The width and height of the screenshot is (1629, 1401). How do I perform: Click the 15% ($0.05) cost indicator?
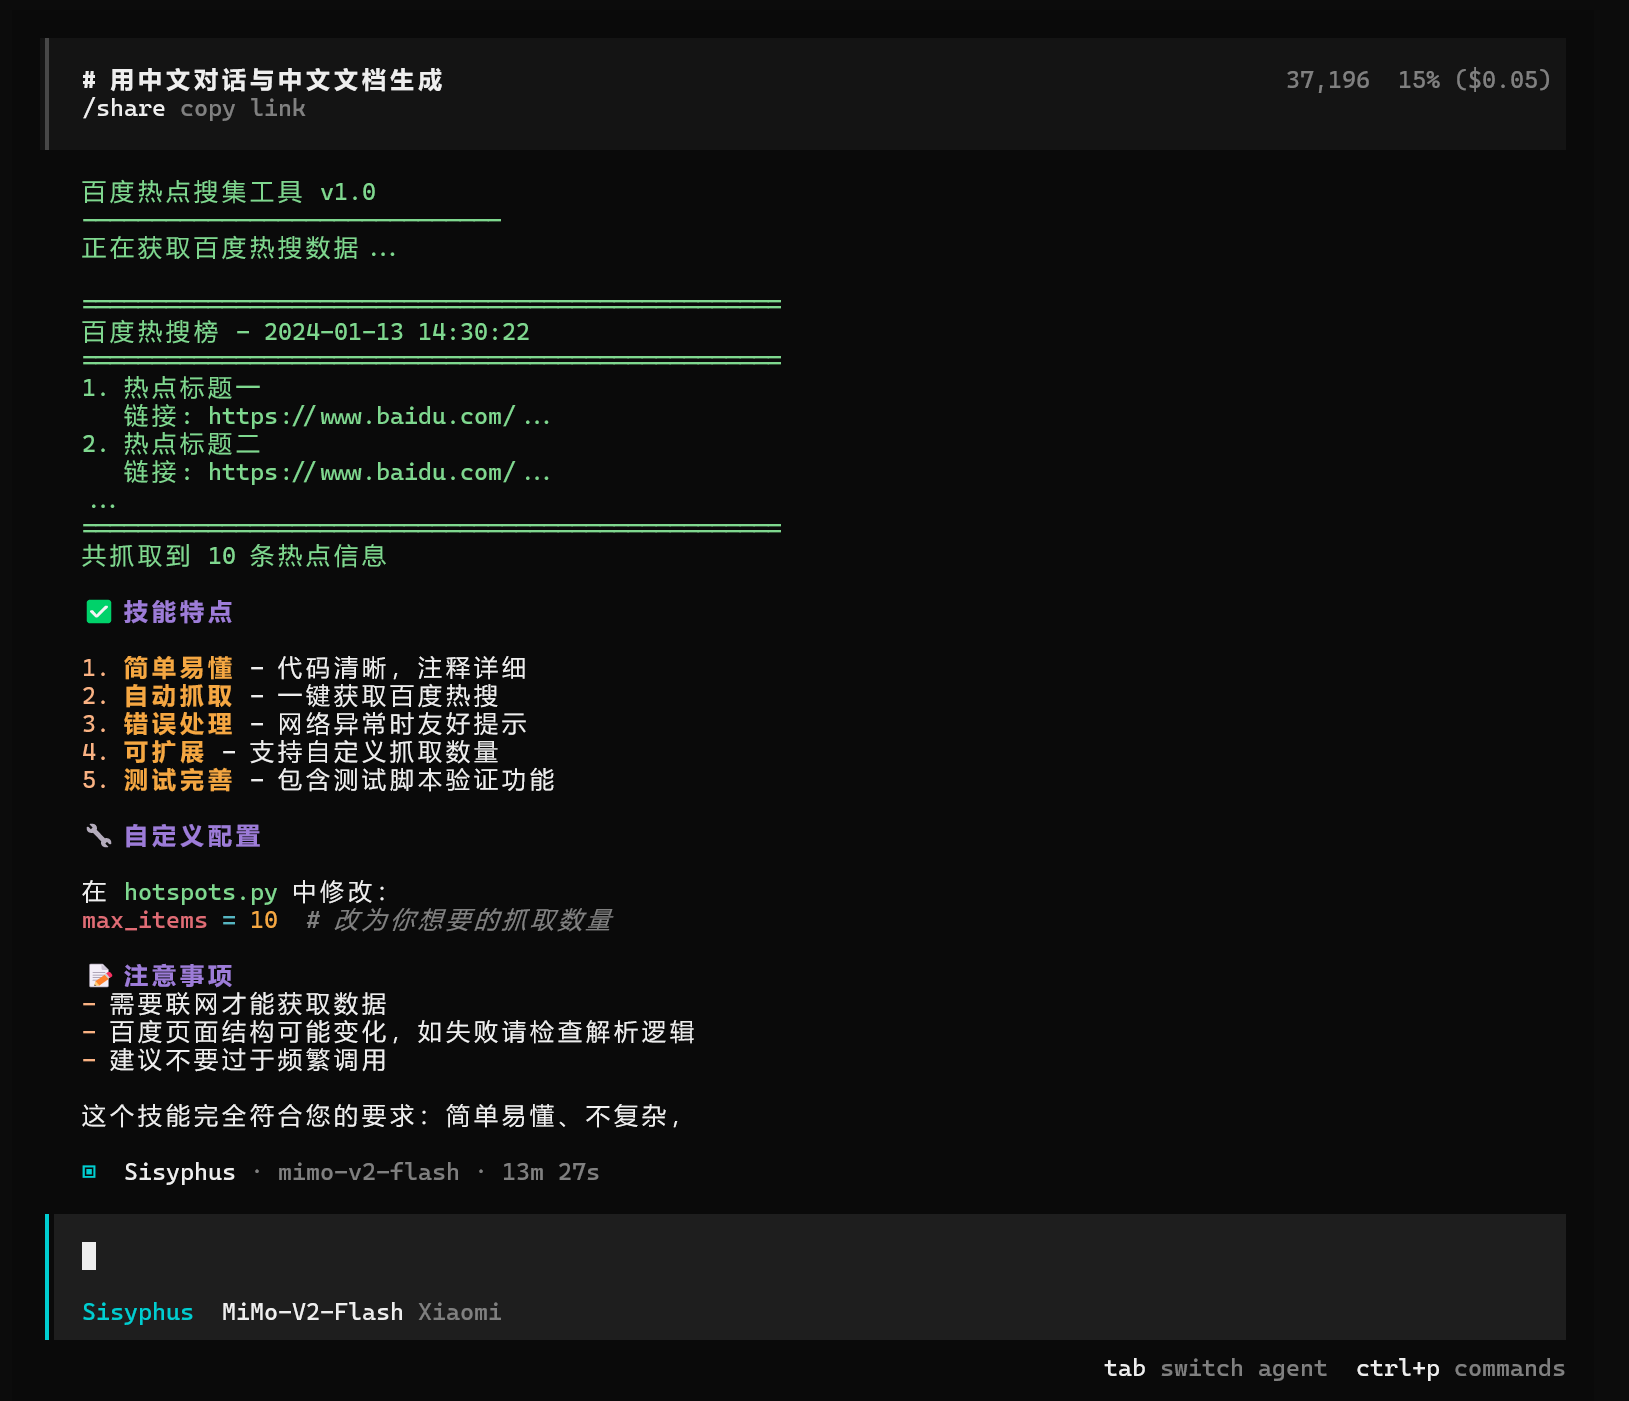point(1473,80)
